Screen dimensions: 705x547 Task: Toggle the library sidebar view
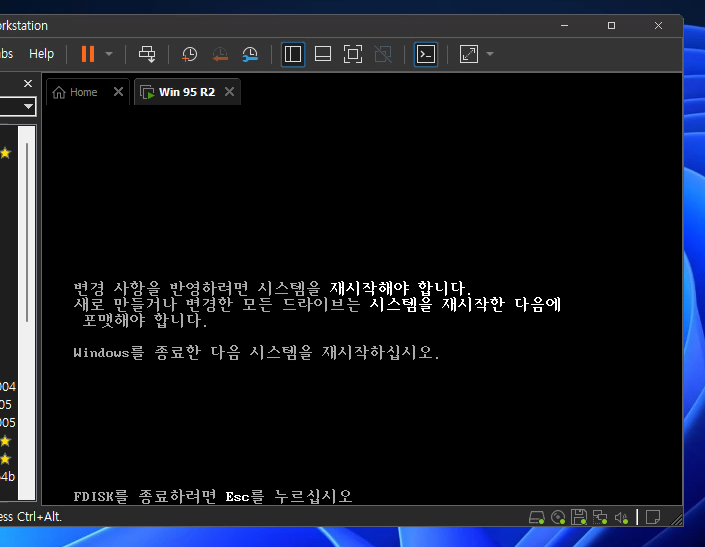point(293,54)
